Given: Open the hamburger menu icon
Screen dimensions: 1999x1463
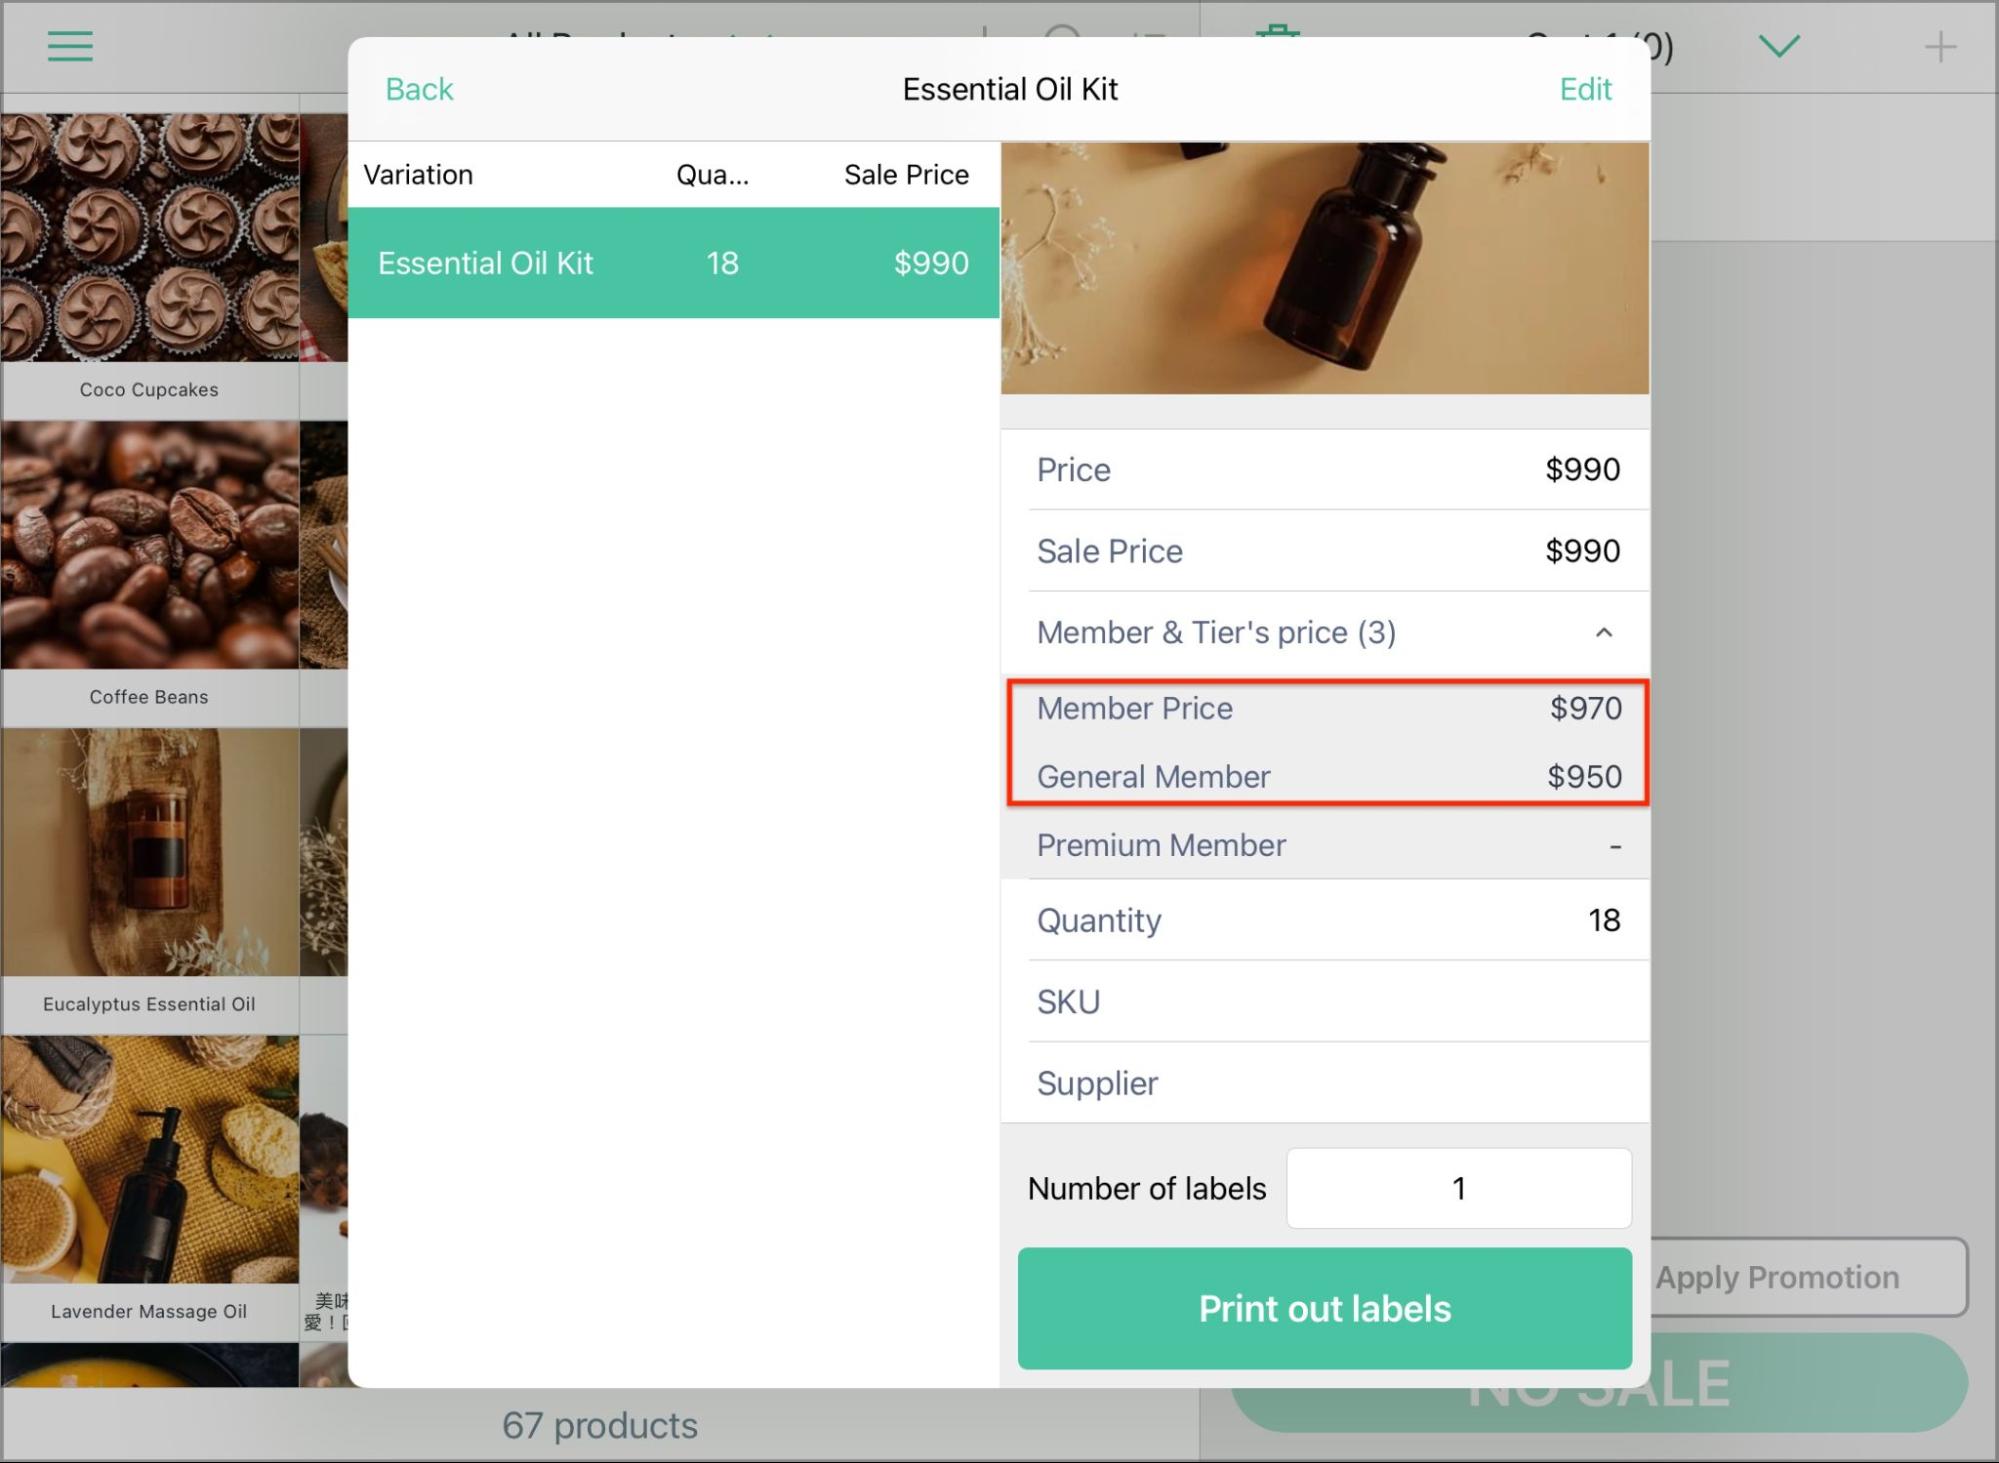Looking at the screenshot, I should pos(70,46).
